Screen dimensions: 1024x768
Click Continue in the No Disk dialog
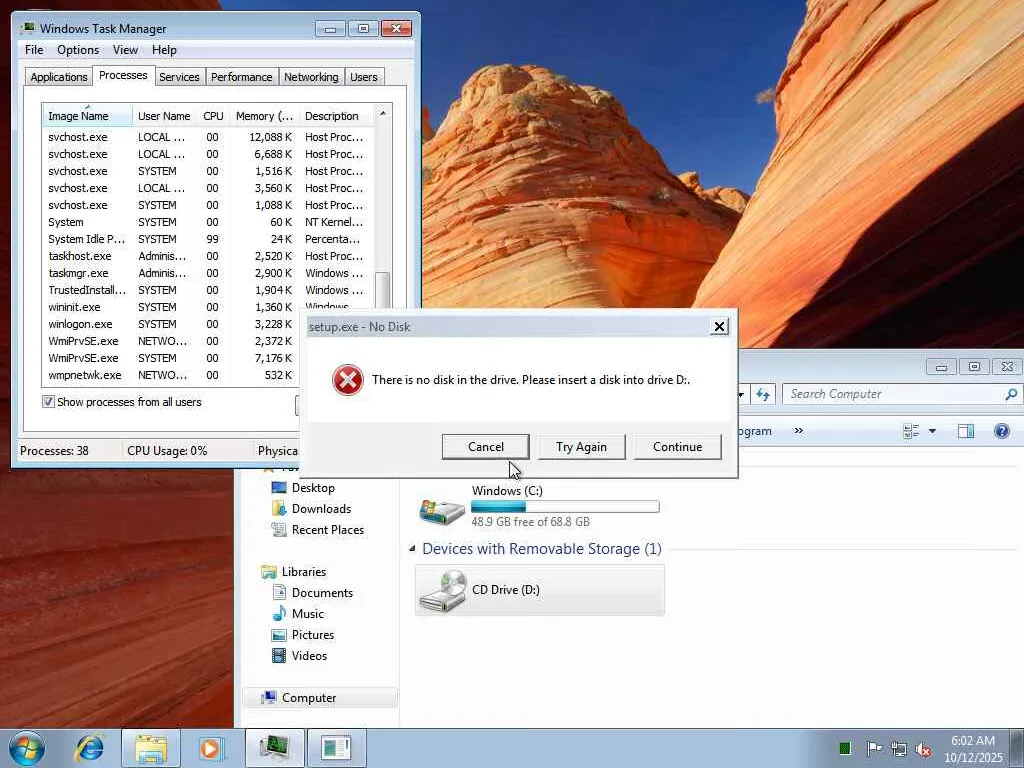pos(677,447)
